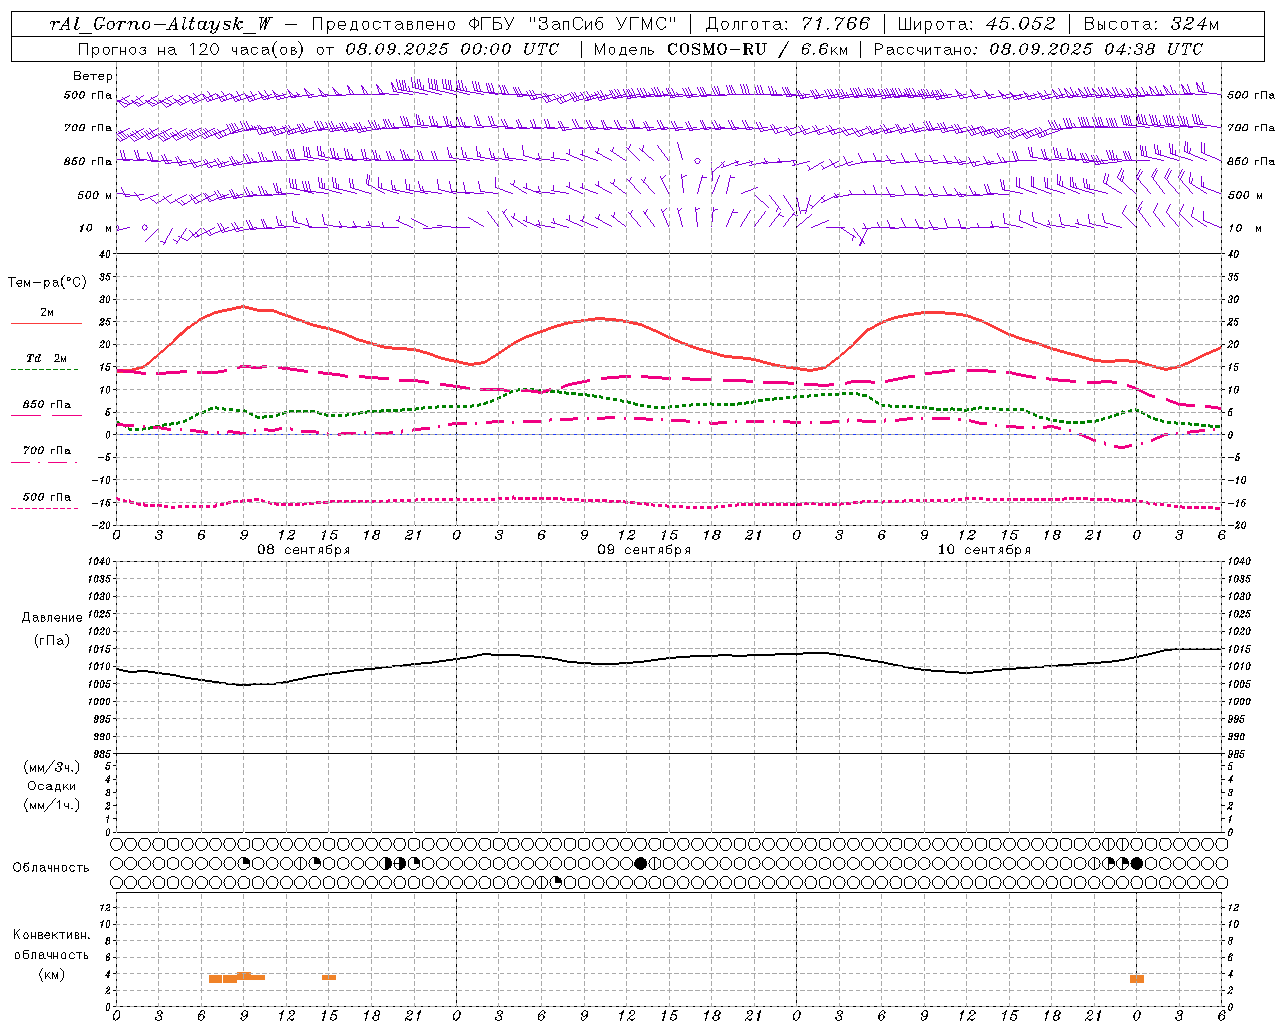Click the 'Осадки' precipitation label
1280x1024 pixels.
coord(52,786)
